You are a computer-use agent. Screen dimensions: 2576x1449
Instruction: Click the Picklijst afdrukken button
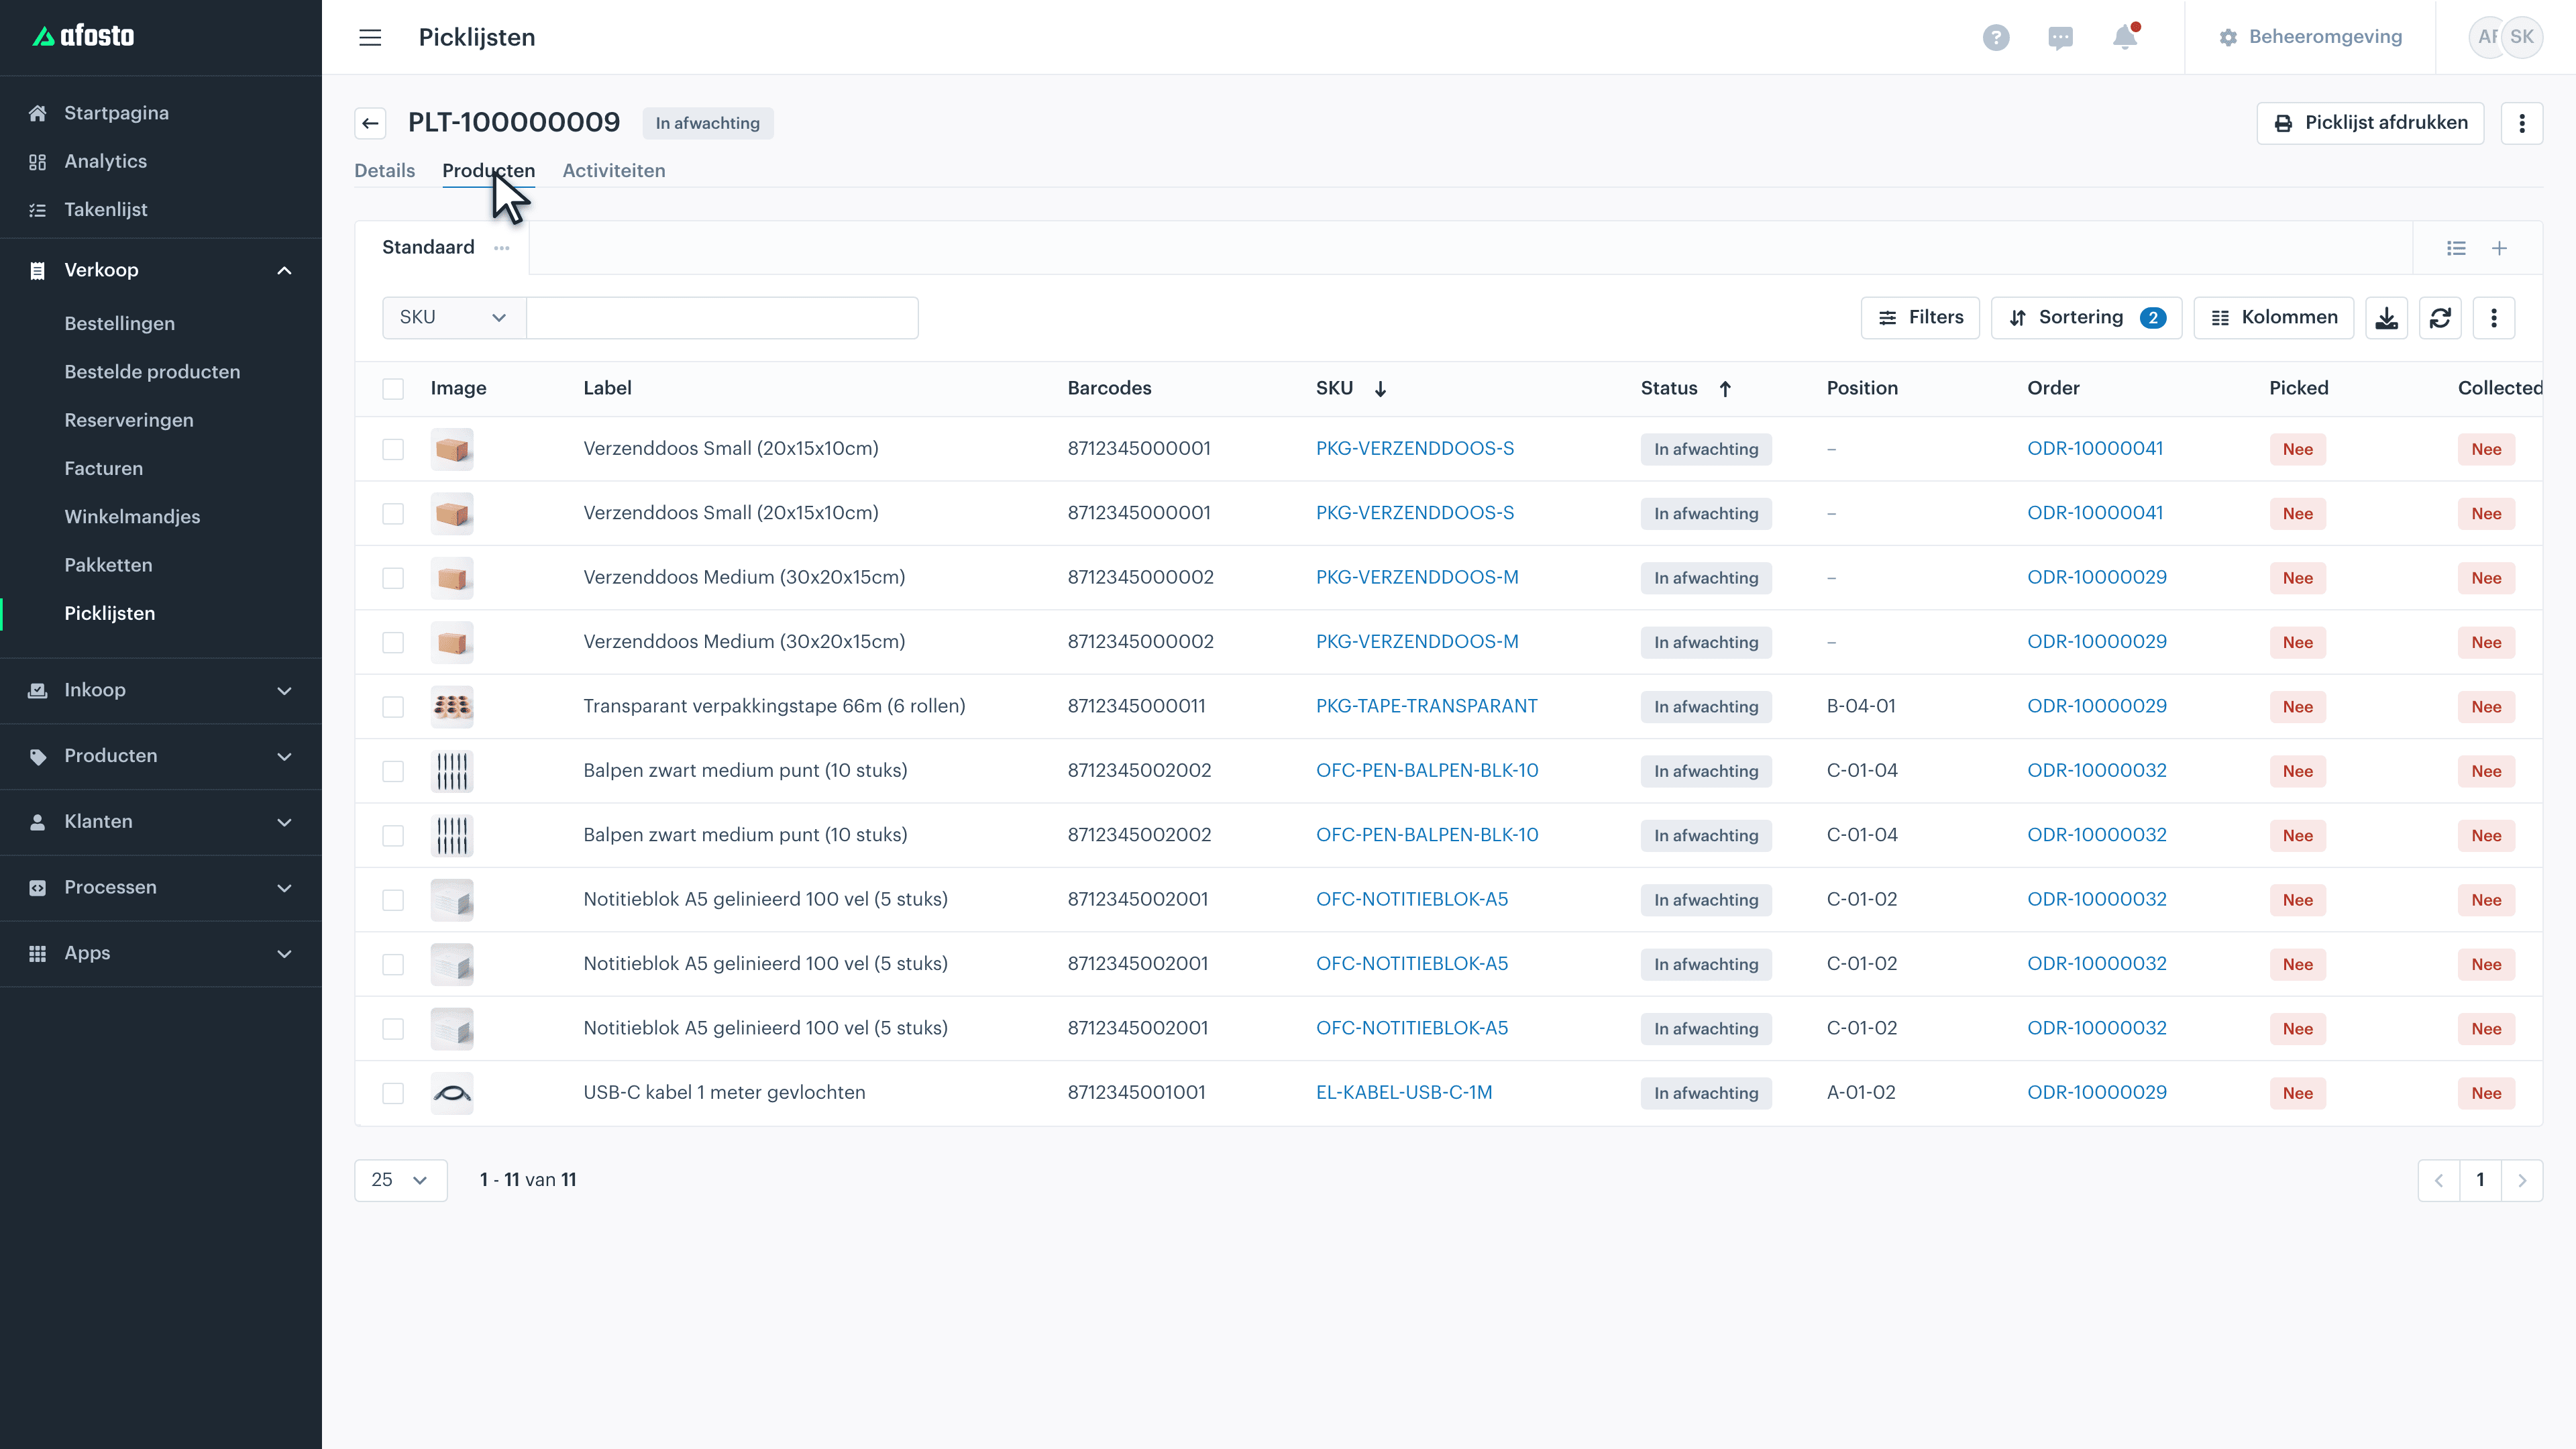pyautogui.click(x=2370, y=123)
